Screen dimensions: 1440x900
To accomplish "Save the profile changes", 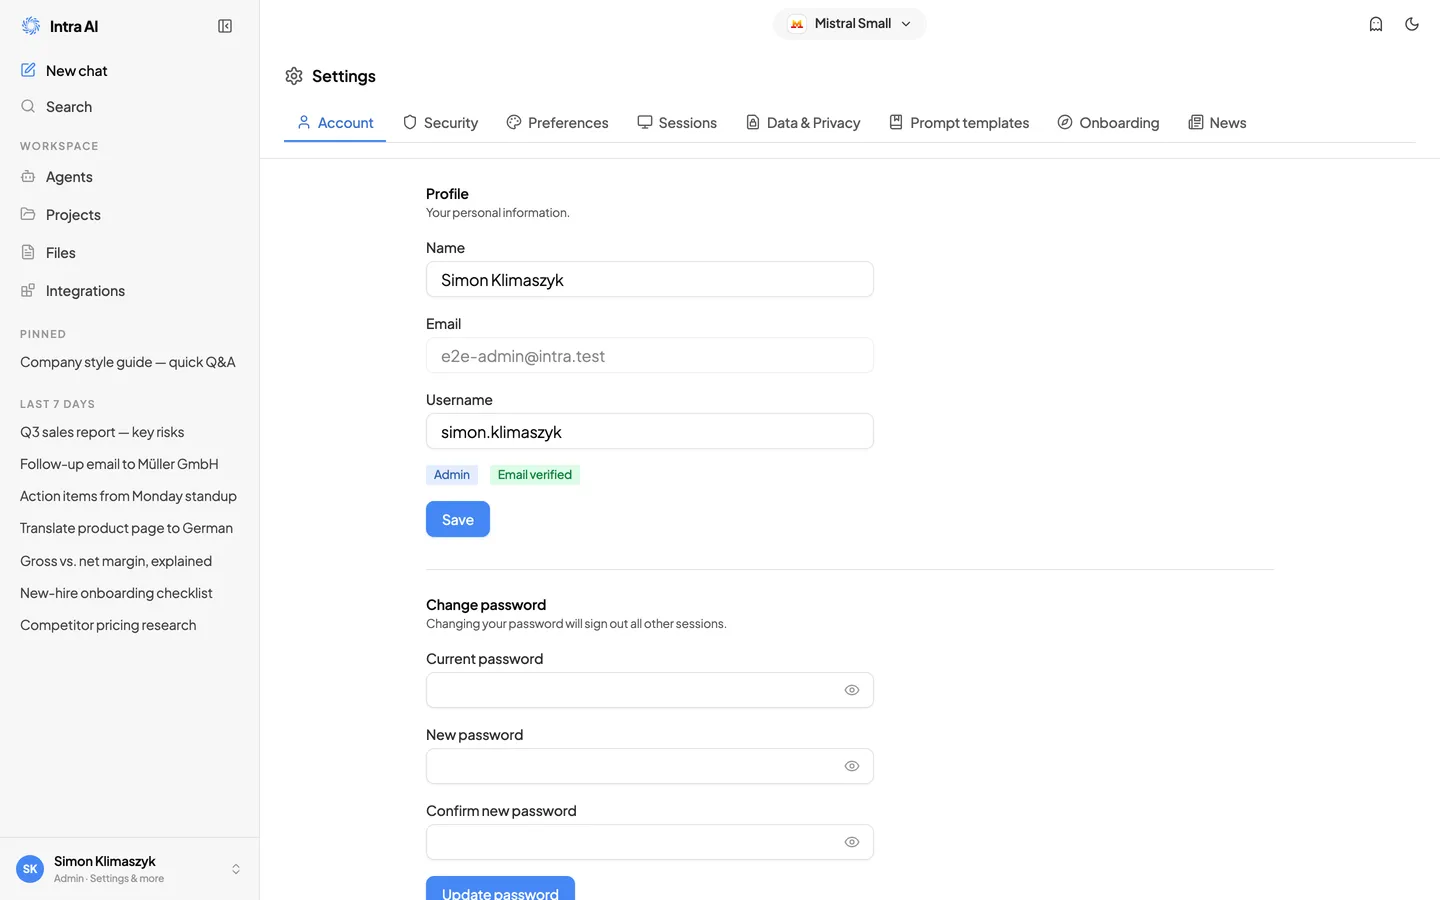I will [458, 519].
